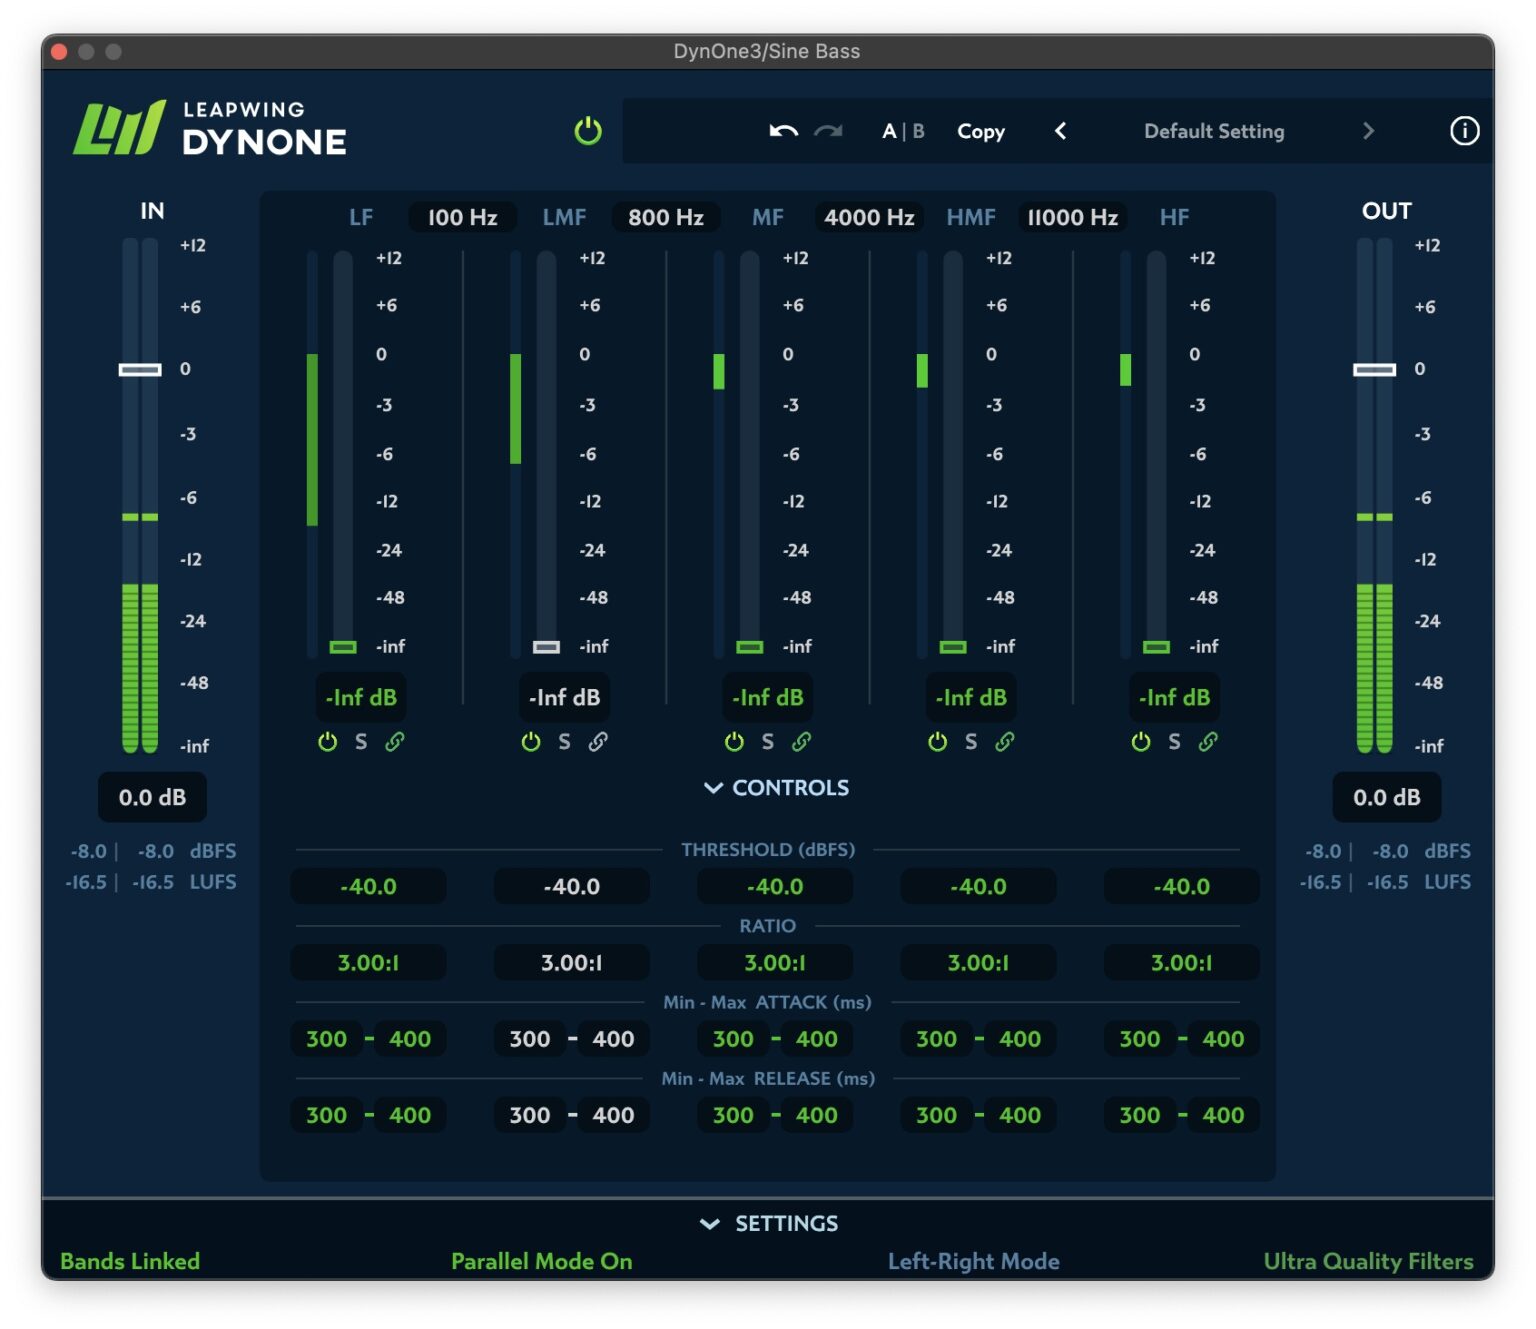Screen dimensions: 1536x1329
Task: Solo the HMF band
Action: click(x=970, y=741)
